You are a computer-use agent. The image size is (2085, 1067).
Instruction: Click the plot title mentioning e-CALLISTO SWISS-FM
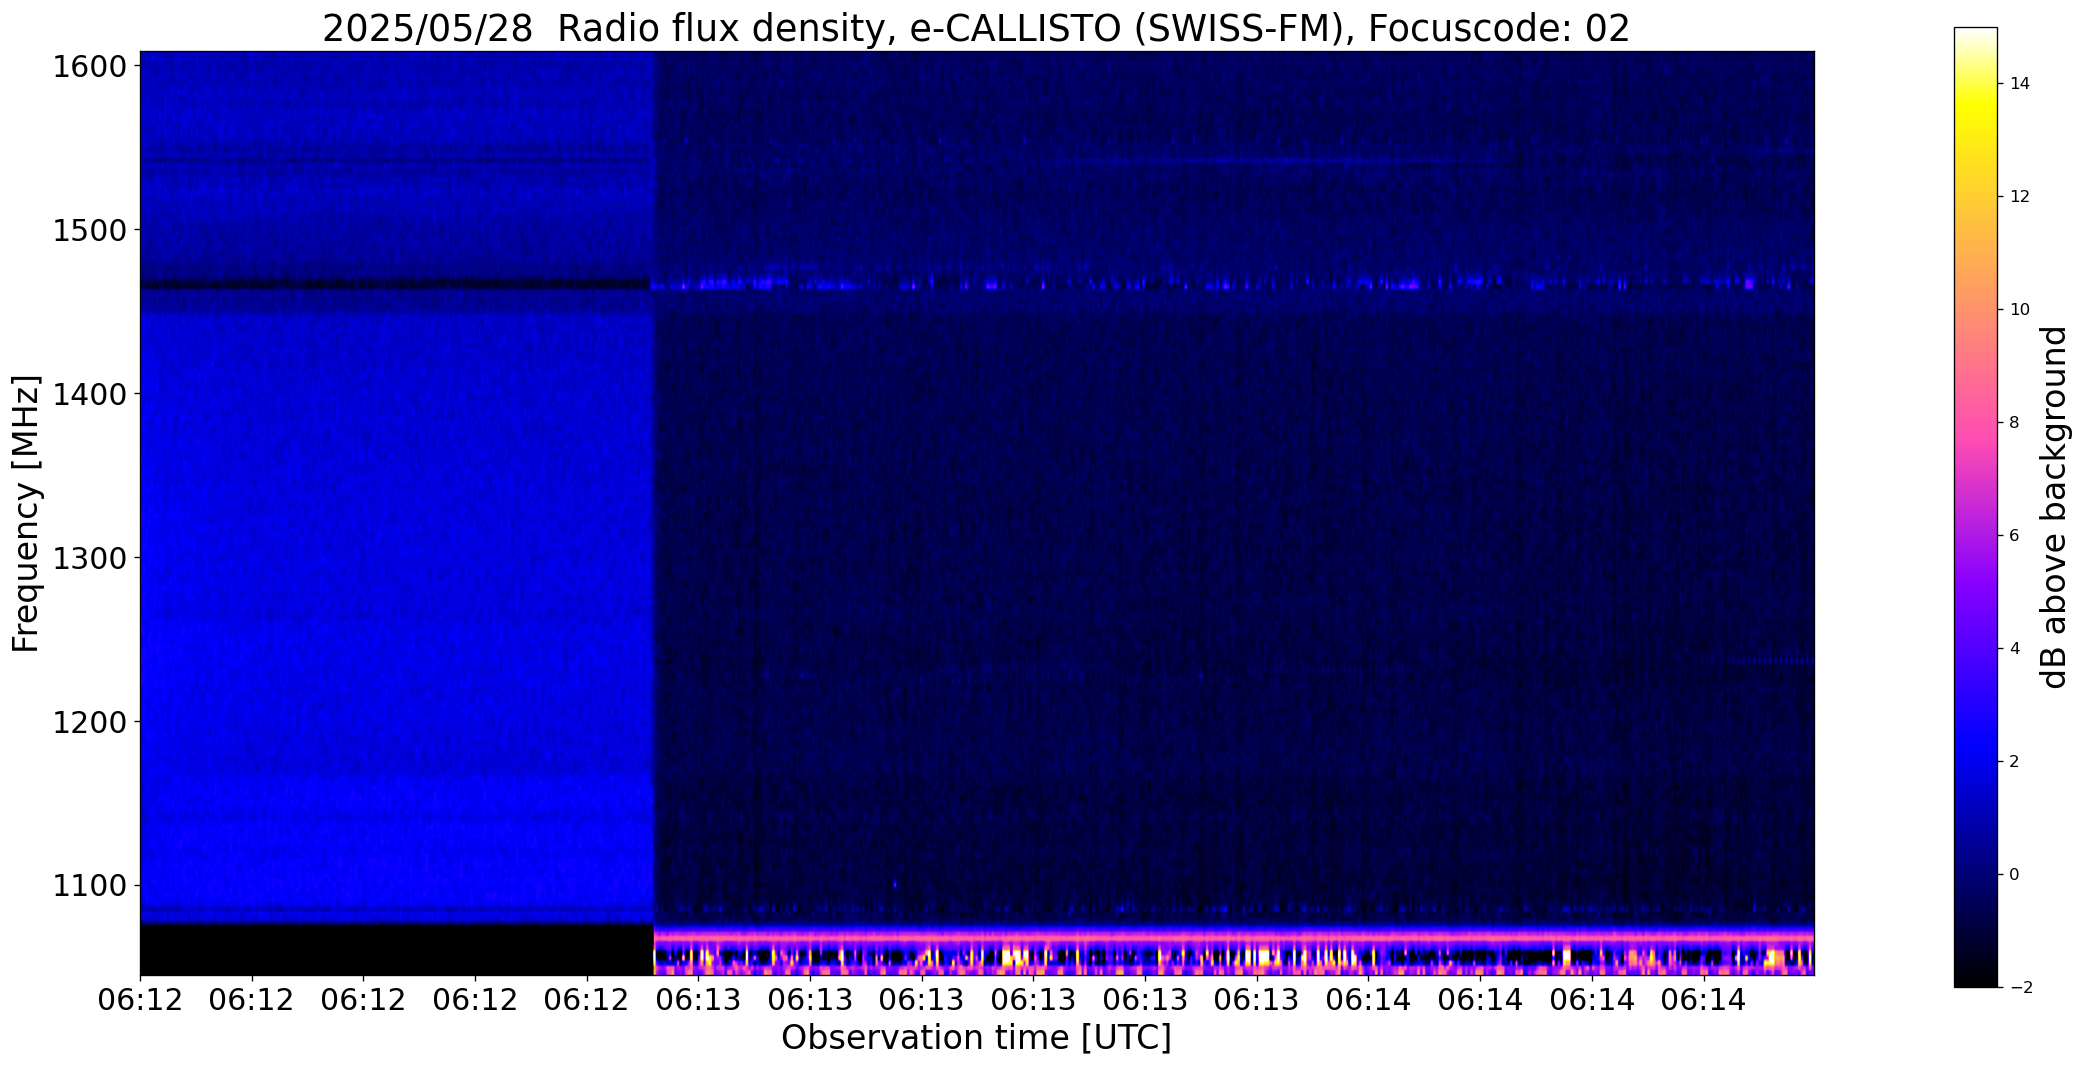tap(976, 28)
